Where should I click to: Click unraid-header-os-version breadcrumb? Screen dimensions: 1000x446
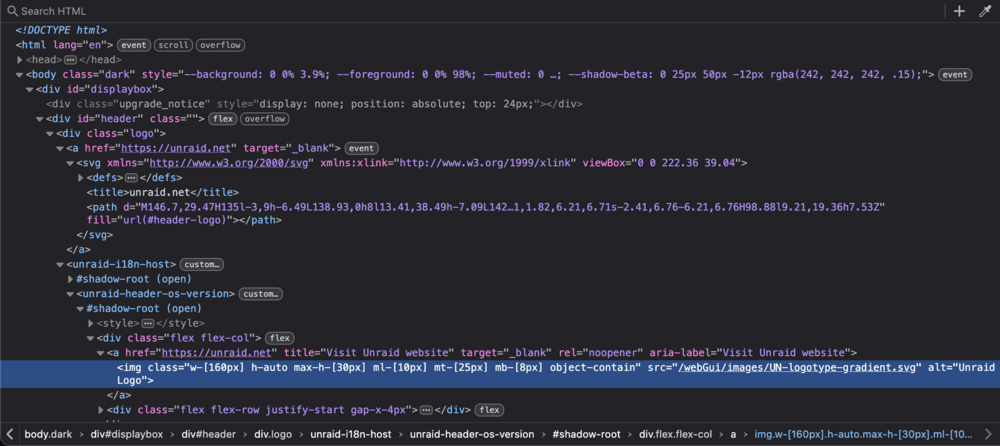click(472, 434)
